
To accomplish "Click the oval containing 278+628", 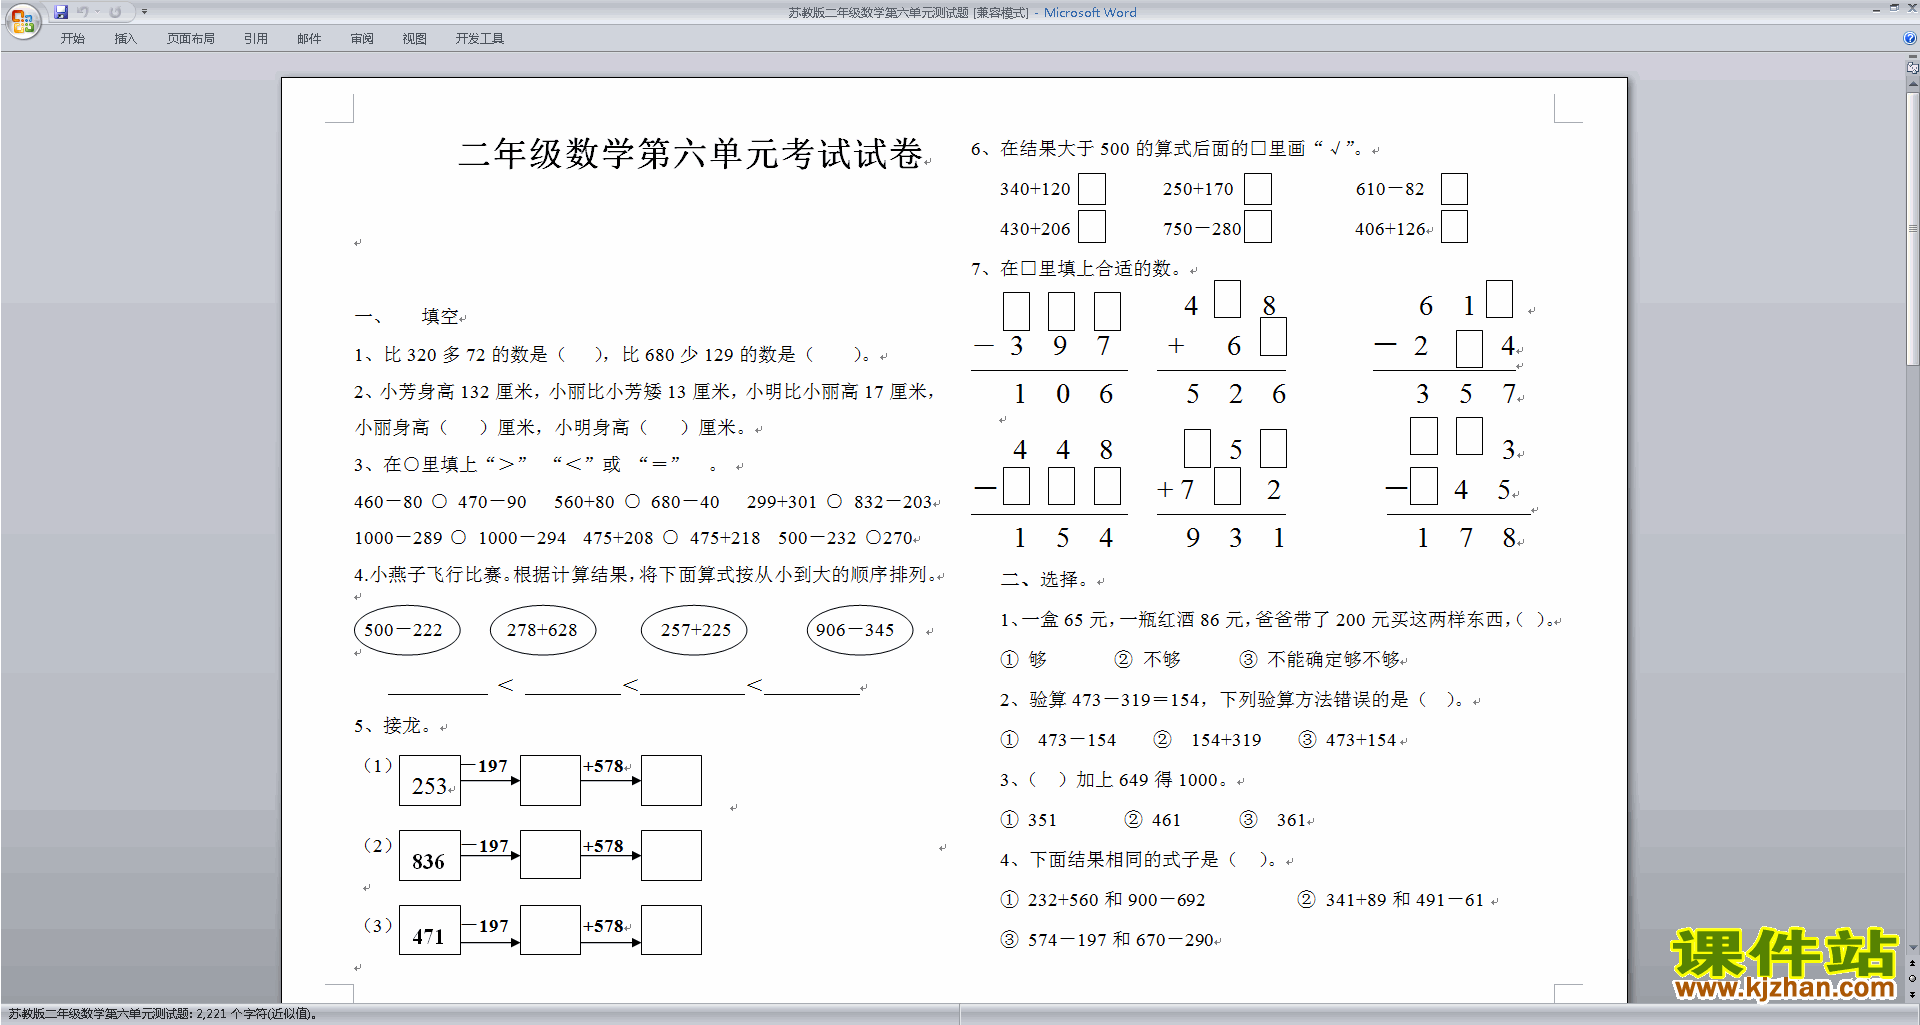I will [x=543, y=630].
